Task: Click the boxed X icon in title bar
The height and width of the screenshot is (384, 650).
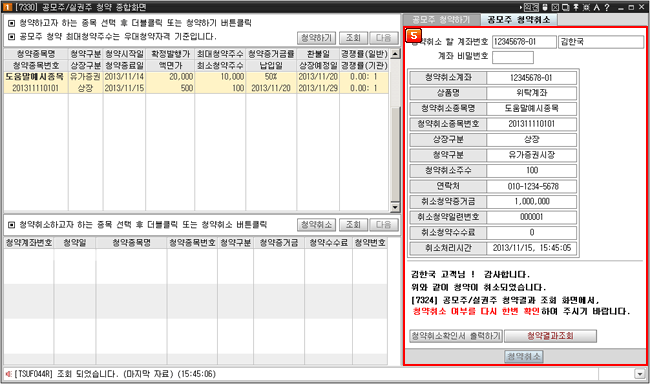Action: pyautogui.click(x=555, y=7)
